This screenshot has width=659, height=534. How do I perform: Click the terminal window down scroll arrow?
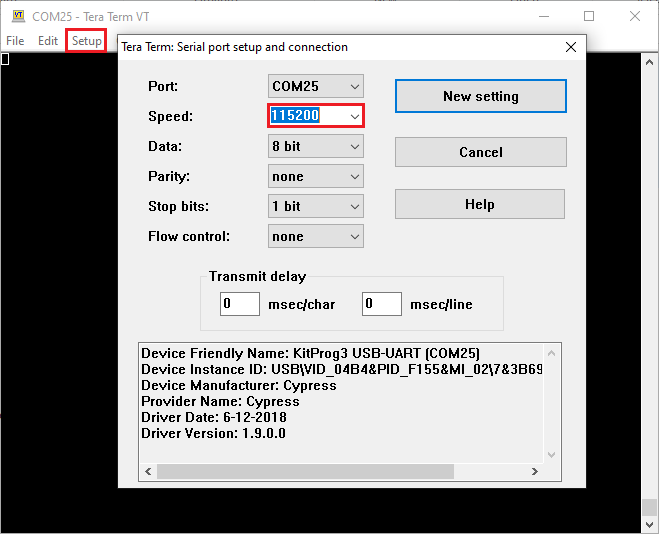tap(650, 525)
